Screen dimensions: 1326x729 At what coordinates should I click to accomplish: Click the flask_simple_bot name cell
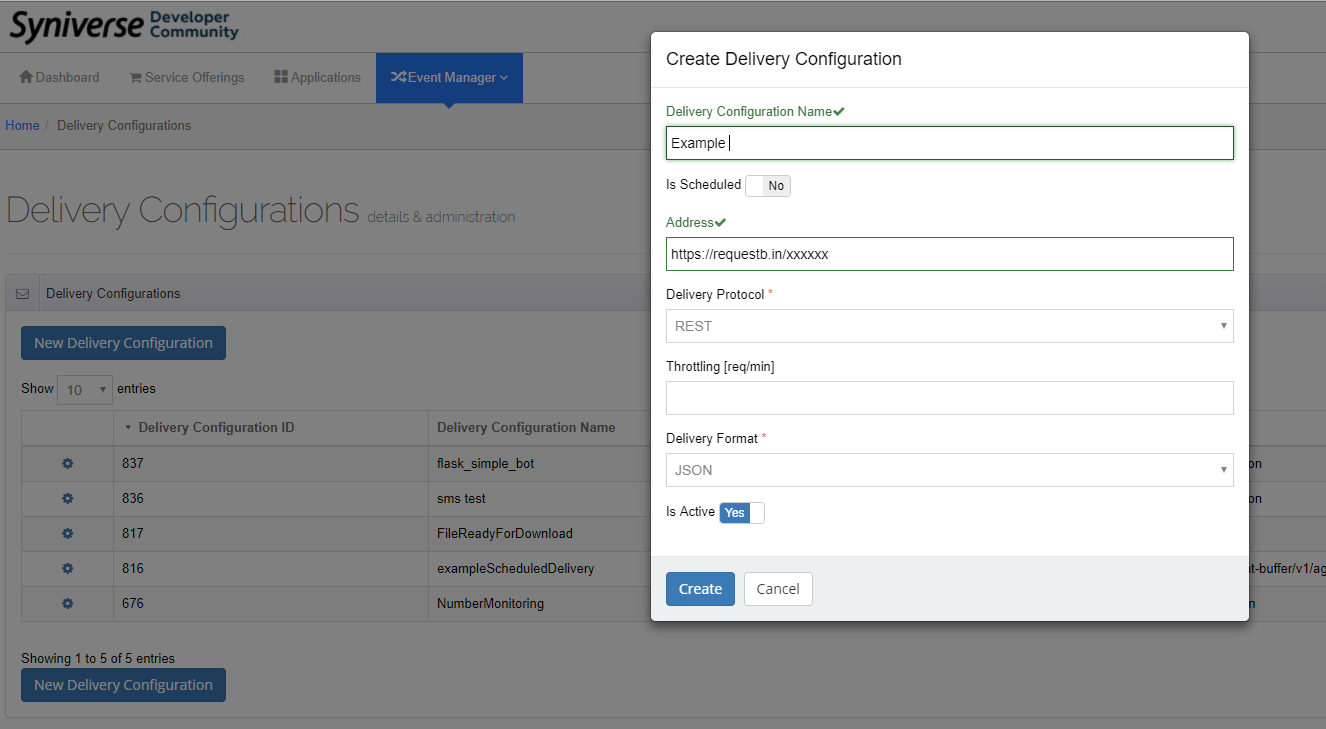pyautogui.click(x=485, y=464)
